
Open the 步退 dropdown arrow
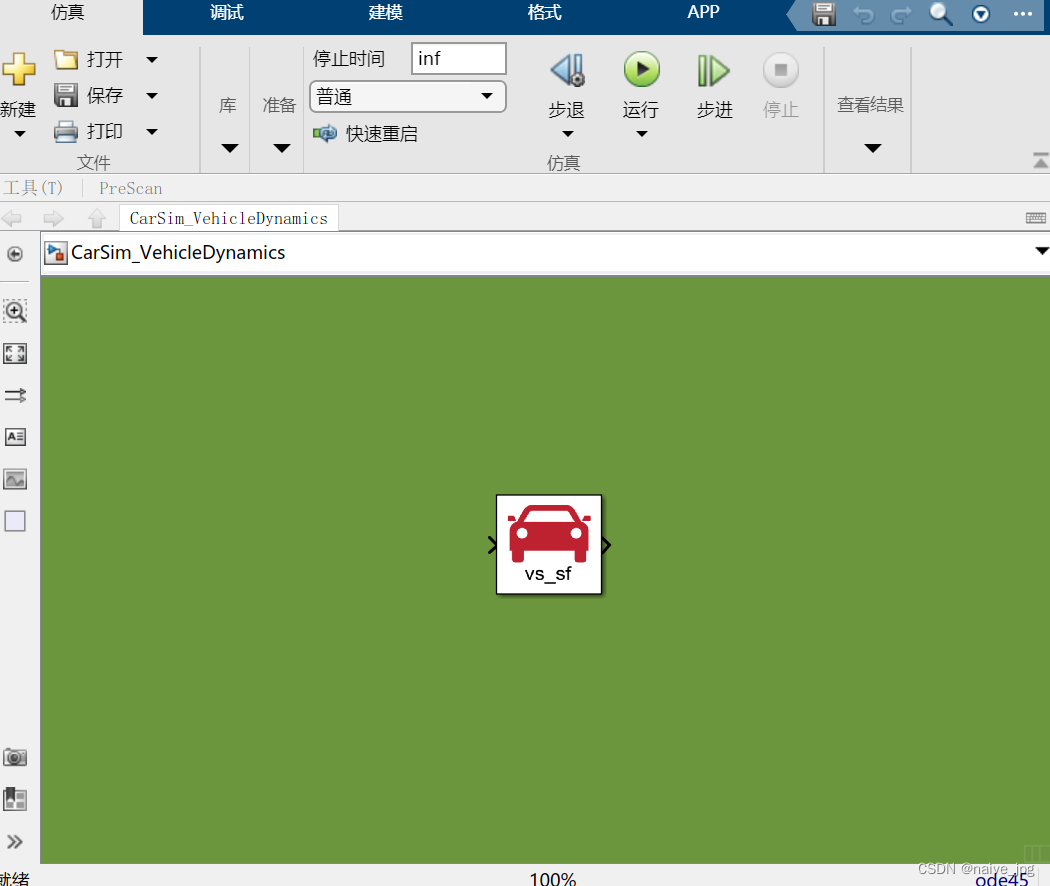click(x=567, y=134)
